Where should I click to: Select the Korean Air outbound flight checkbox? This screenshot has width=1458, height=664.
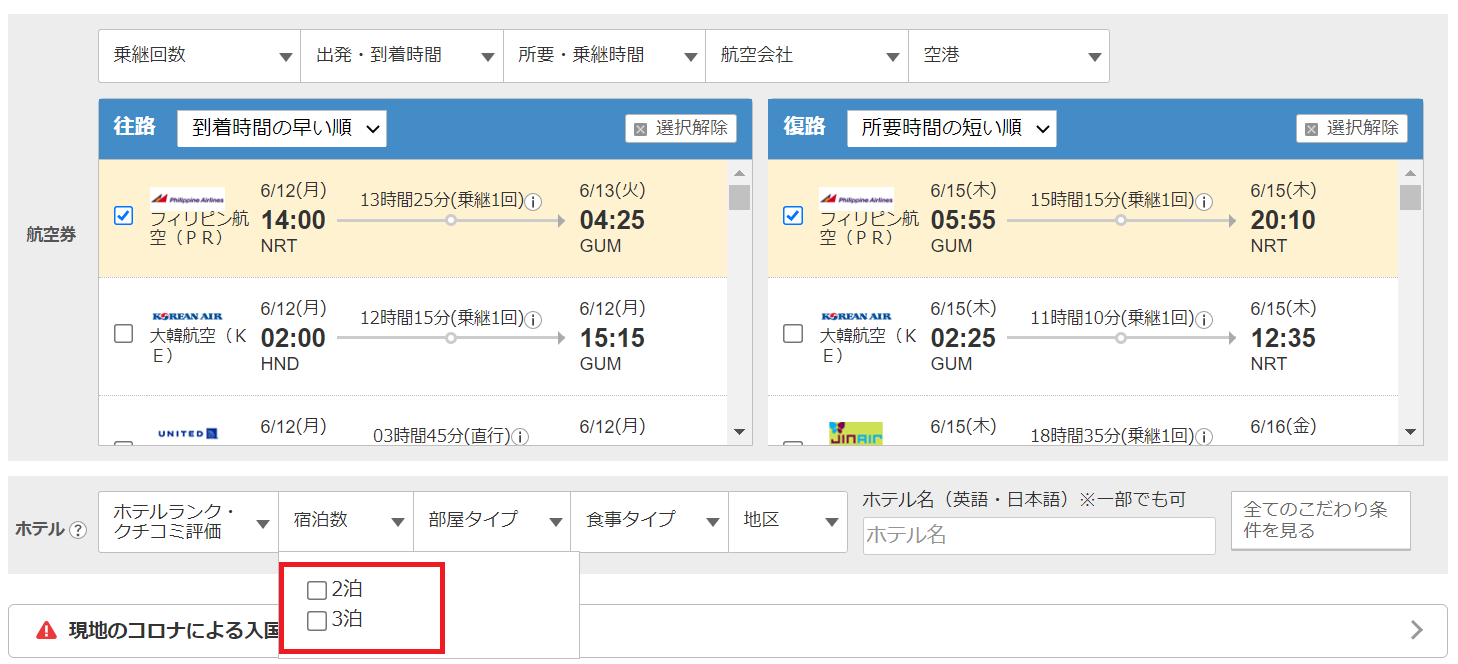[124, 334]
